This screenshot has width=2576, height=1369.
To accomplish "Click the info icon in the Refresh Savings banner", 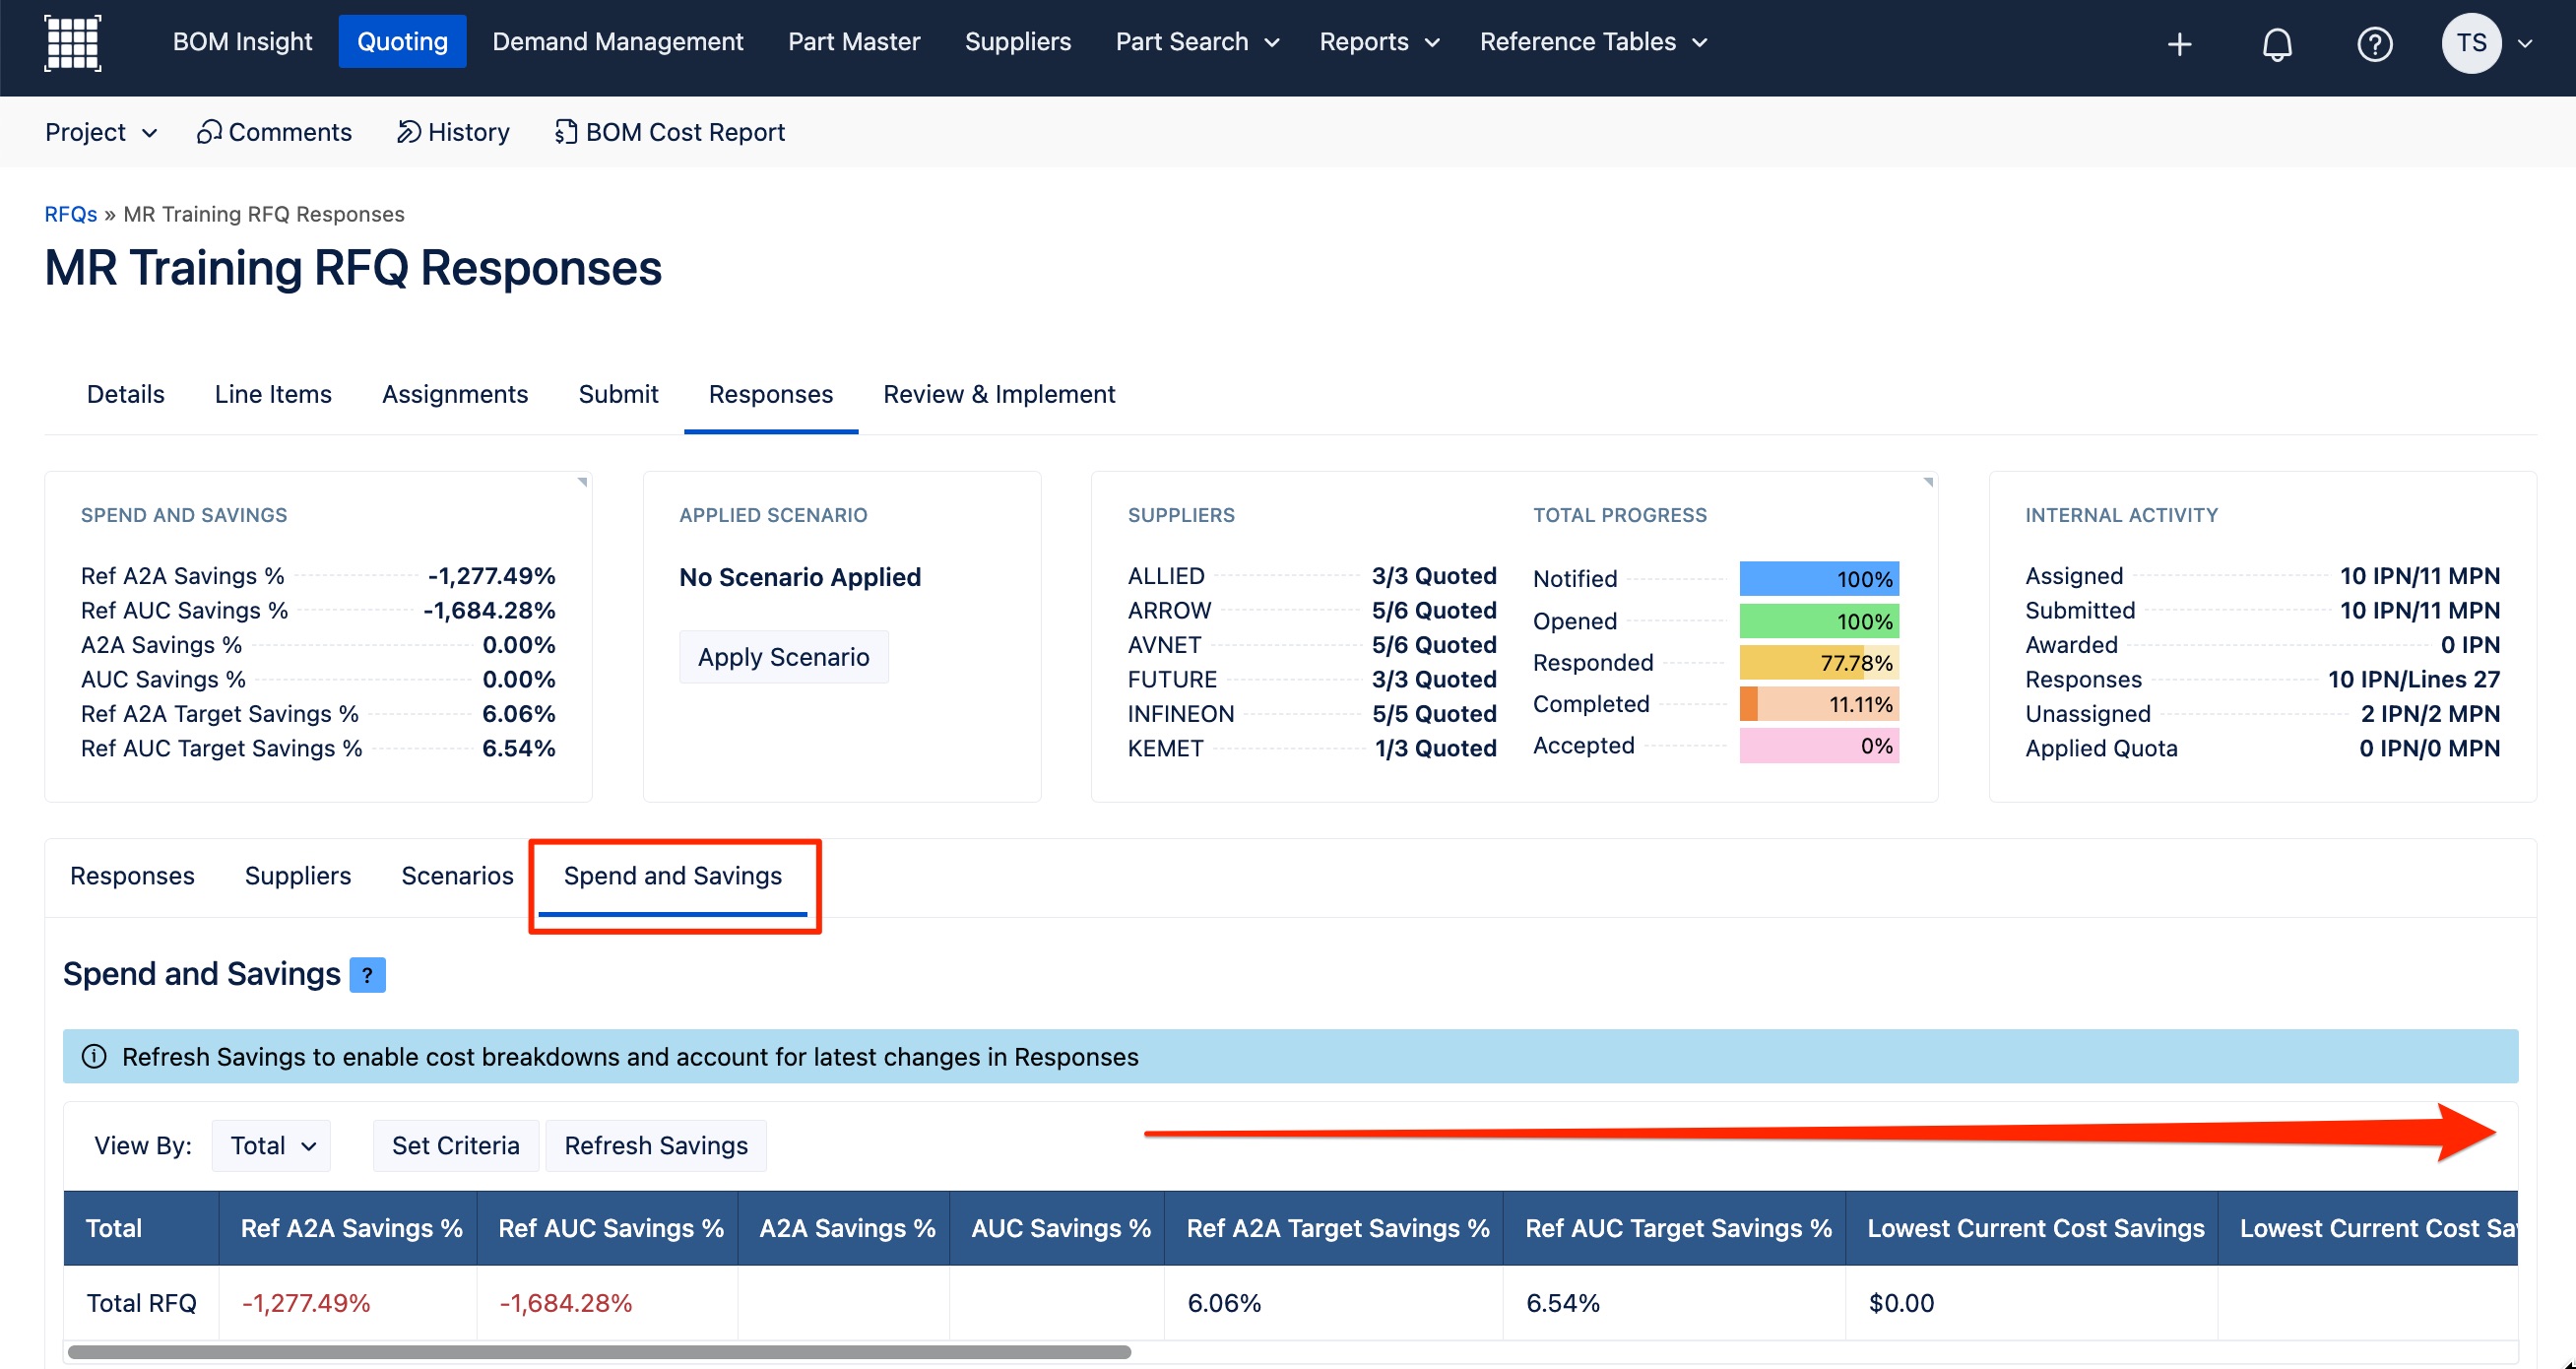I will pyautogui.click(x=94, y=1056).
